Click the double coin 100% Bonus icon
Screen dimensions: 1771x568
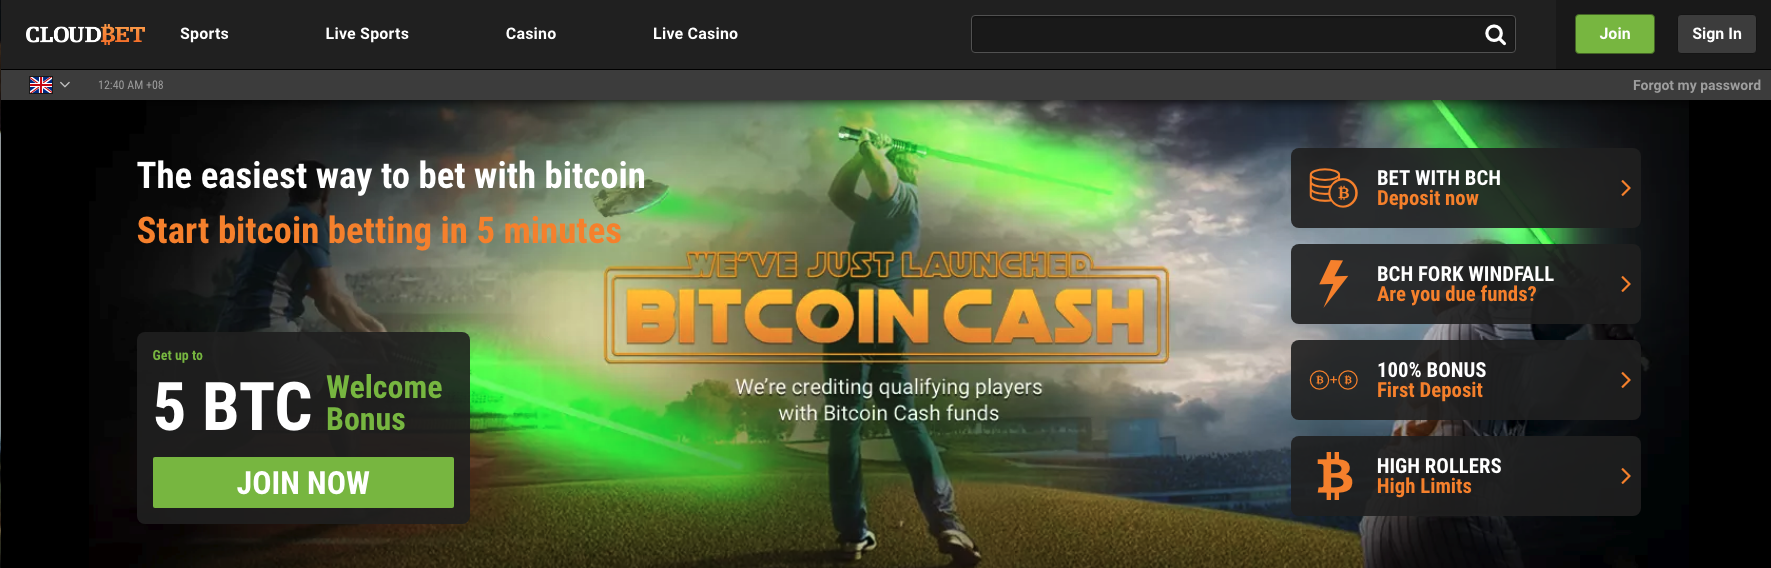1333,380
